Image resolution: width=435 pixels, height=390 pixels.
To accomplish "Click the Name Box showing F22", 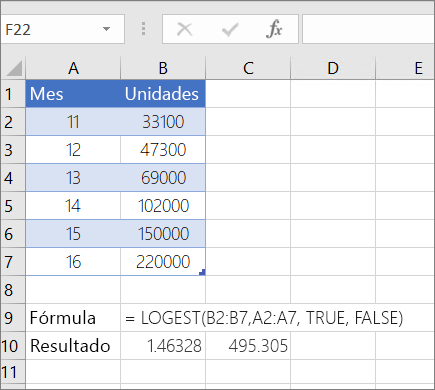I will point(63,29).
